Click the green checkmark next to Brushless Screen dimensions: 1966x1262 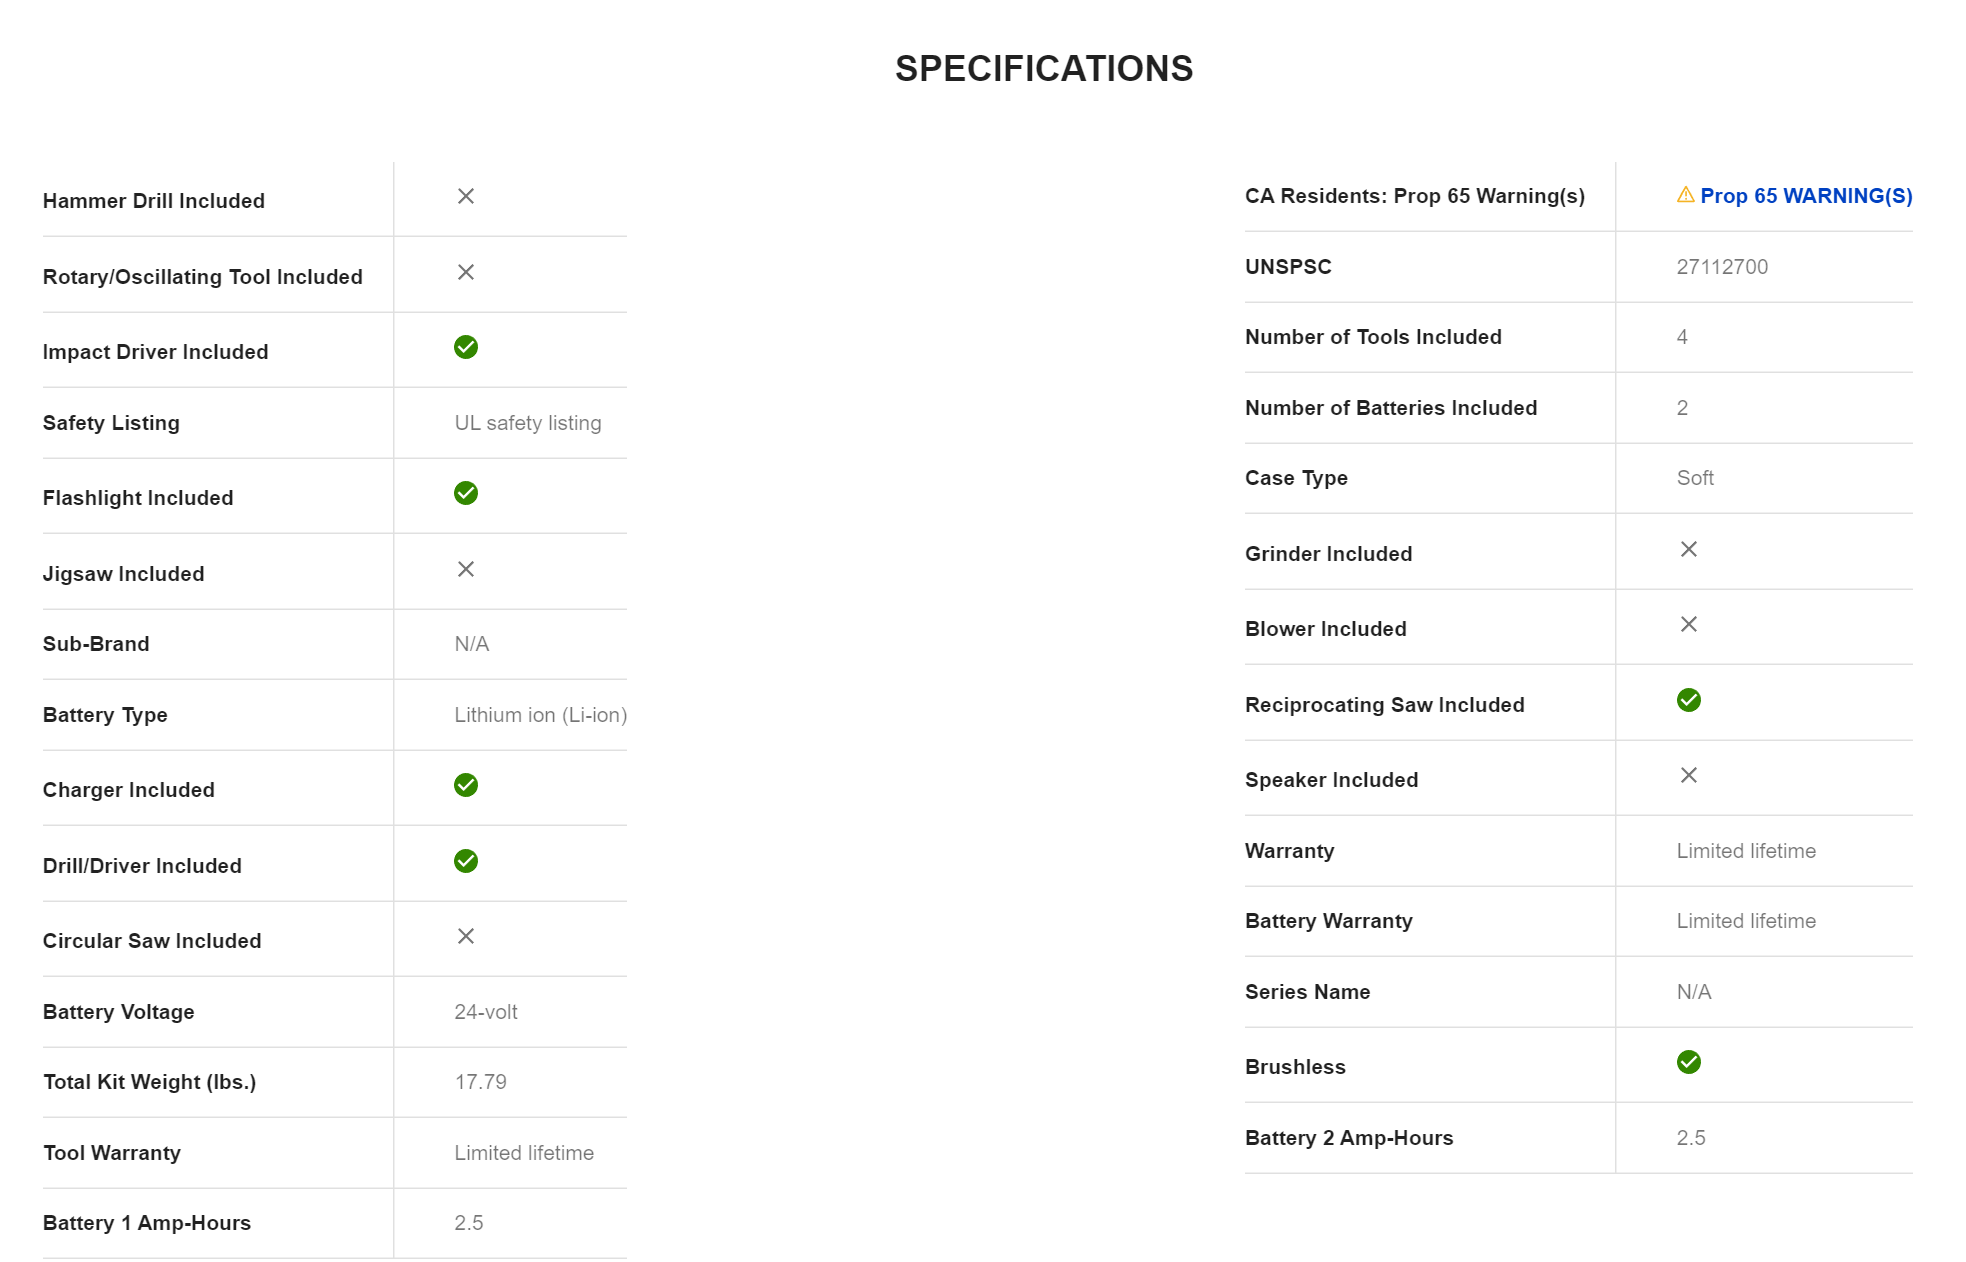point(1689,1062)
